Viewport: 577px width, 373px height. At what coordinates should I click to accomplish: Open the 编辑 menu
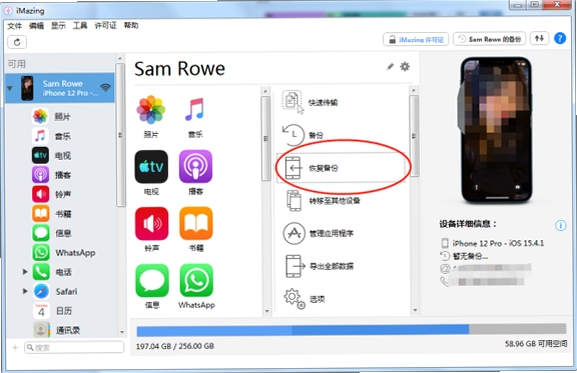pyautogui.click(x=36, y=25)
